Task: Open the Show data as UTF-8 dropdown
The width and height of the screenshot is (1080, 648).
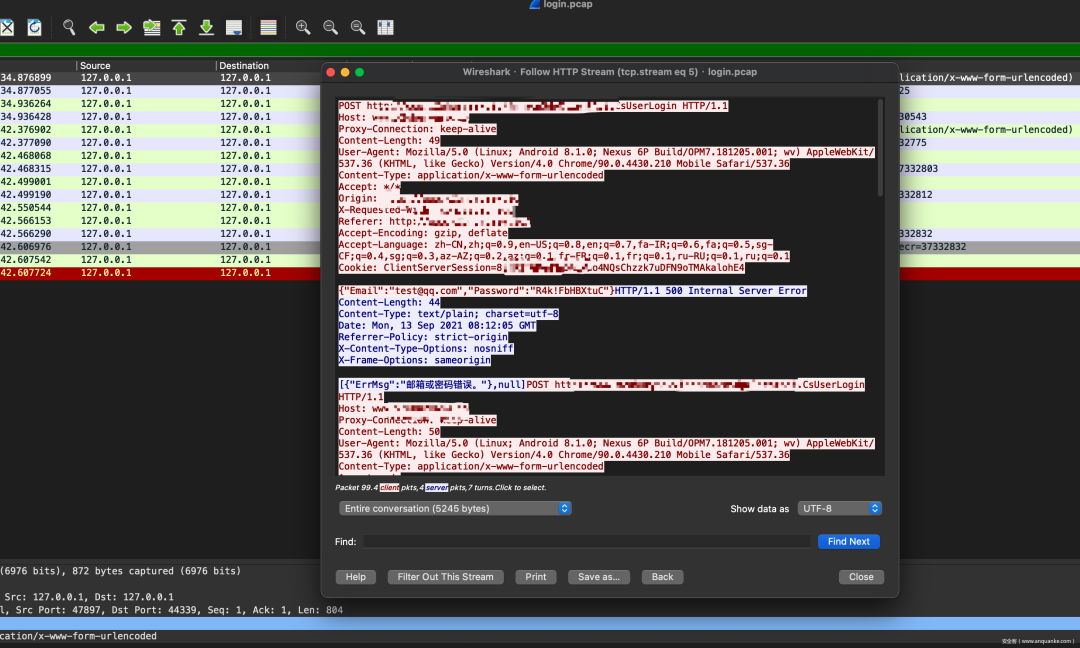Action: tap(840, 508)
